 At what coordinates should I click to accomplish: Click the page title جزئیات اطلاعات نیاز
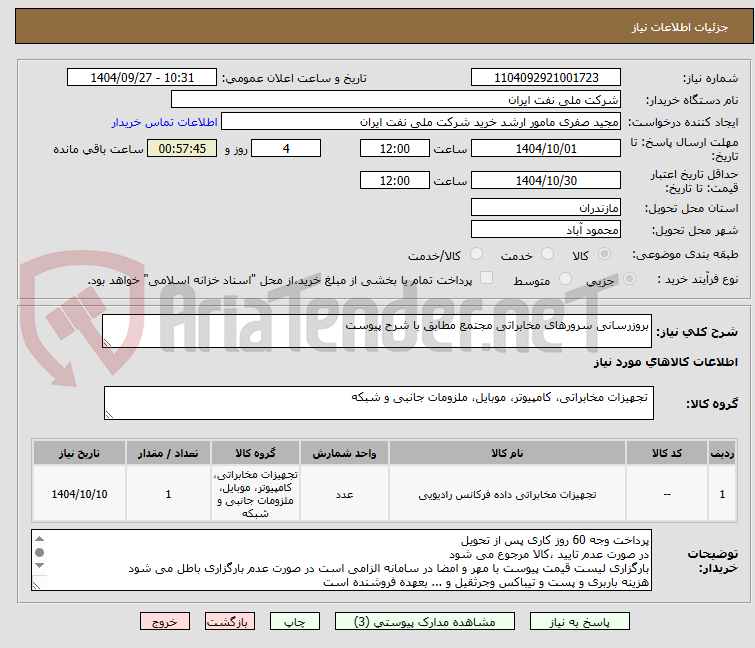pyautogui.click(x=679, y=27)
